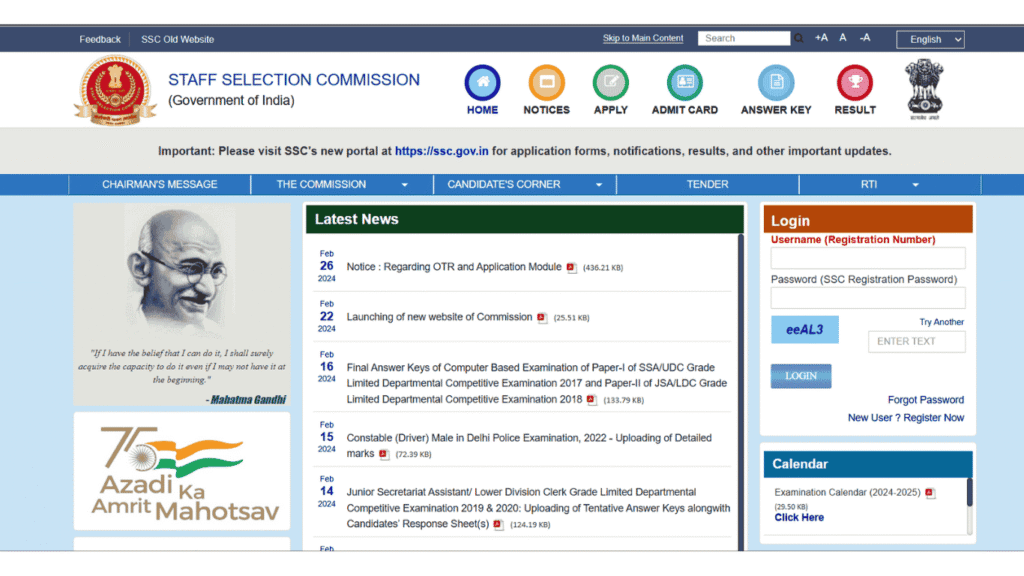Open PDF icon for Junior Secretariat Assistant notice
The width and height of the screenshot is (1024, 576).
[x=498, y=524]
